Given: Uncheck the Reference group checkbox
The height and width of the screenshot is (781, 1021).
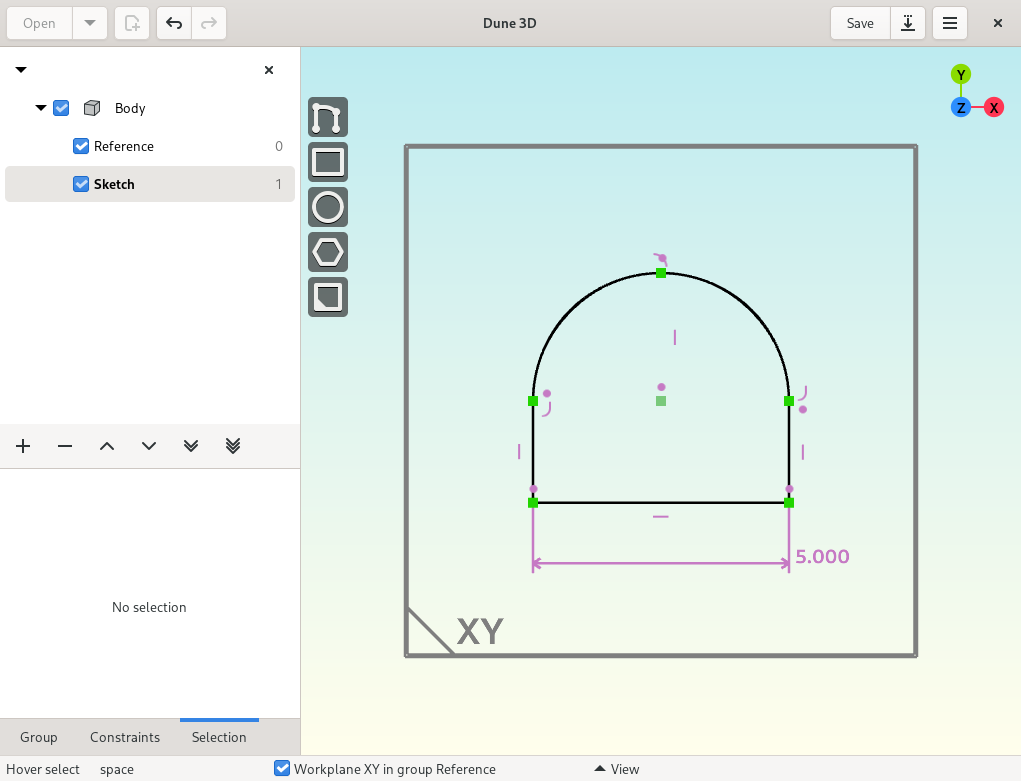Looking at the screenshot, I should pyautogui.click(x=81, y=146).
